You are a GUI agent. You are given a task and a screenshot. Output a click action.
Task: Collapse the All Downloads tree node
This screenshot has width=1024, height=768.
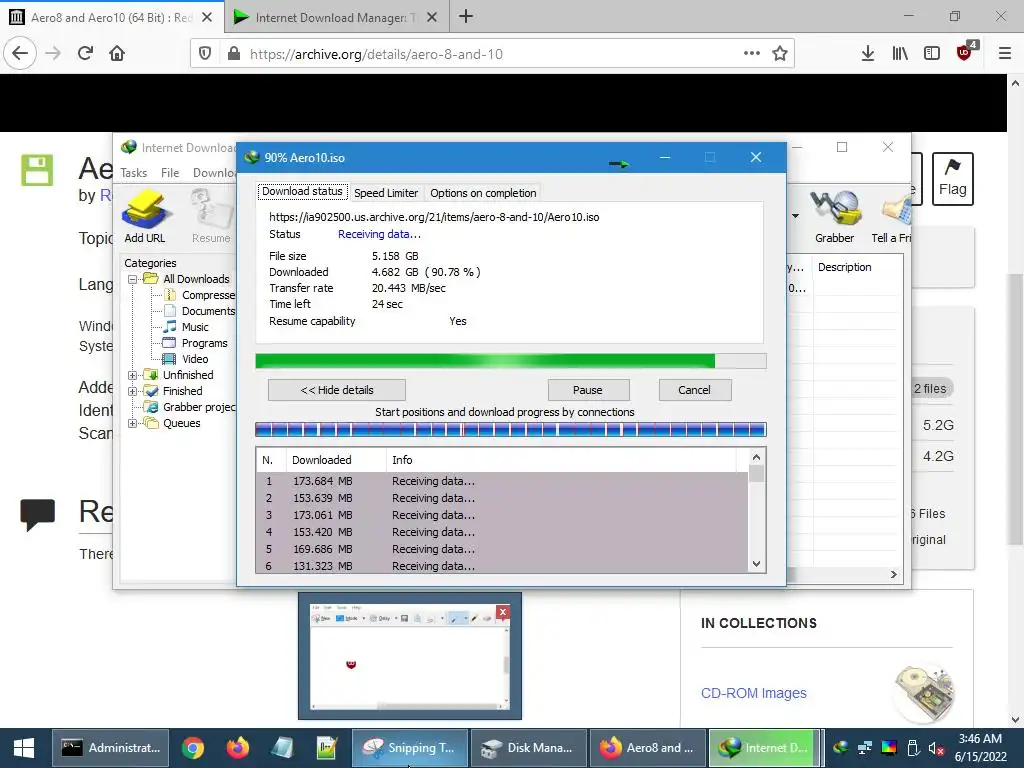133,279
